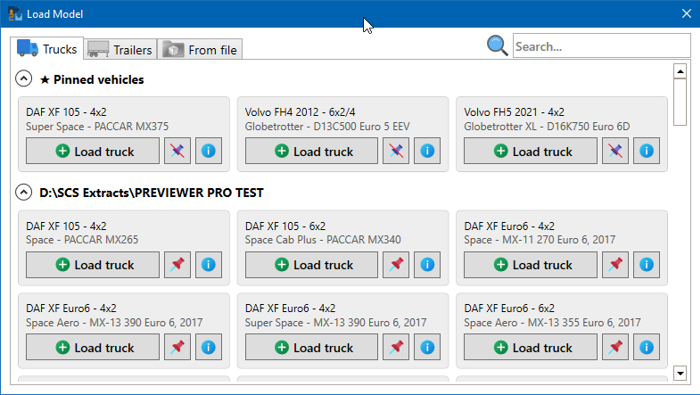Focus the Search input field
The width and height of the screenshot is (700, 395).
pos(601,46)
